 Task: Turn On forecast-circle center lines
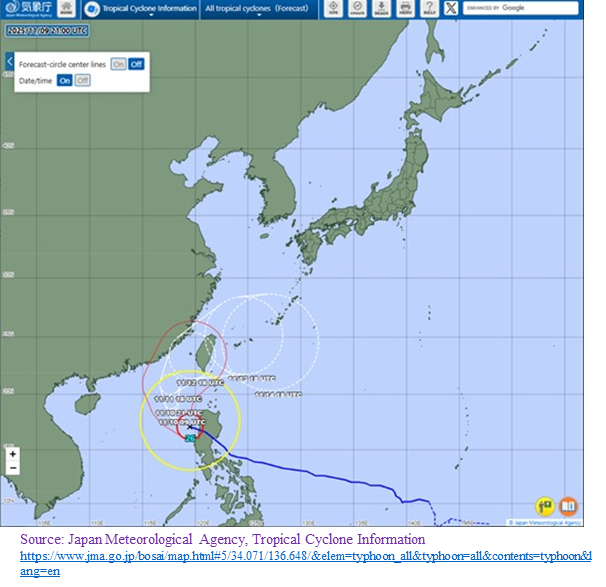pos(118,64)
